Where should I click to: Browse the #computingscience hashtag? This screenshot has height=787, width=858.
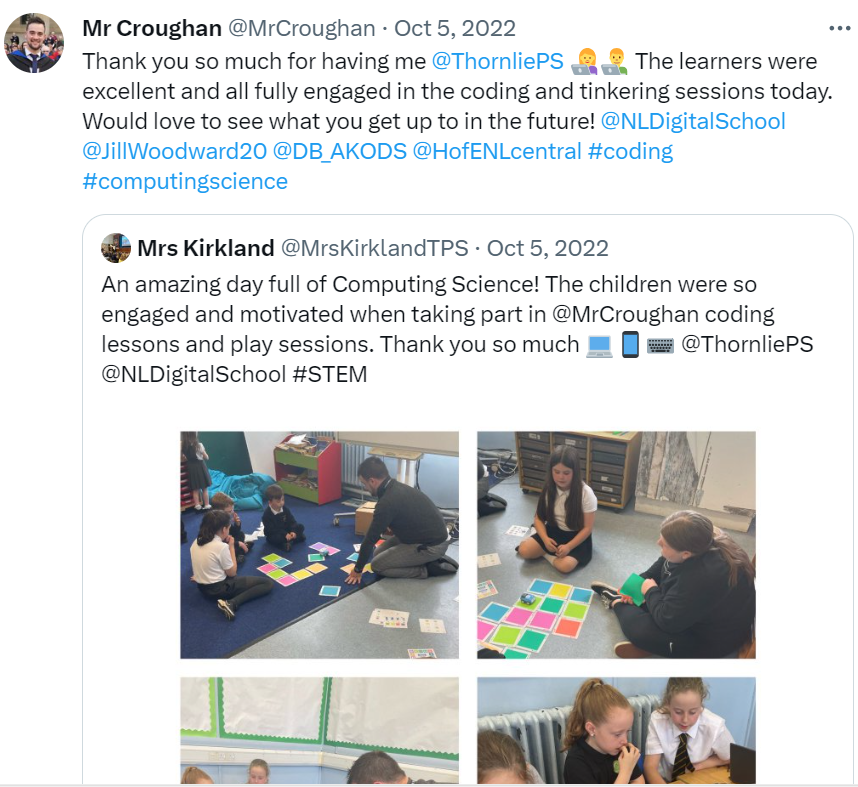tap(185, 181)
